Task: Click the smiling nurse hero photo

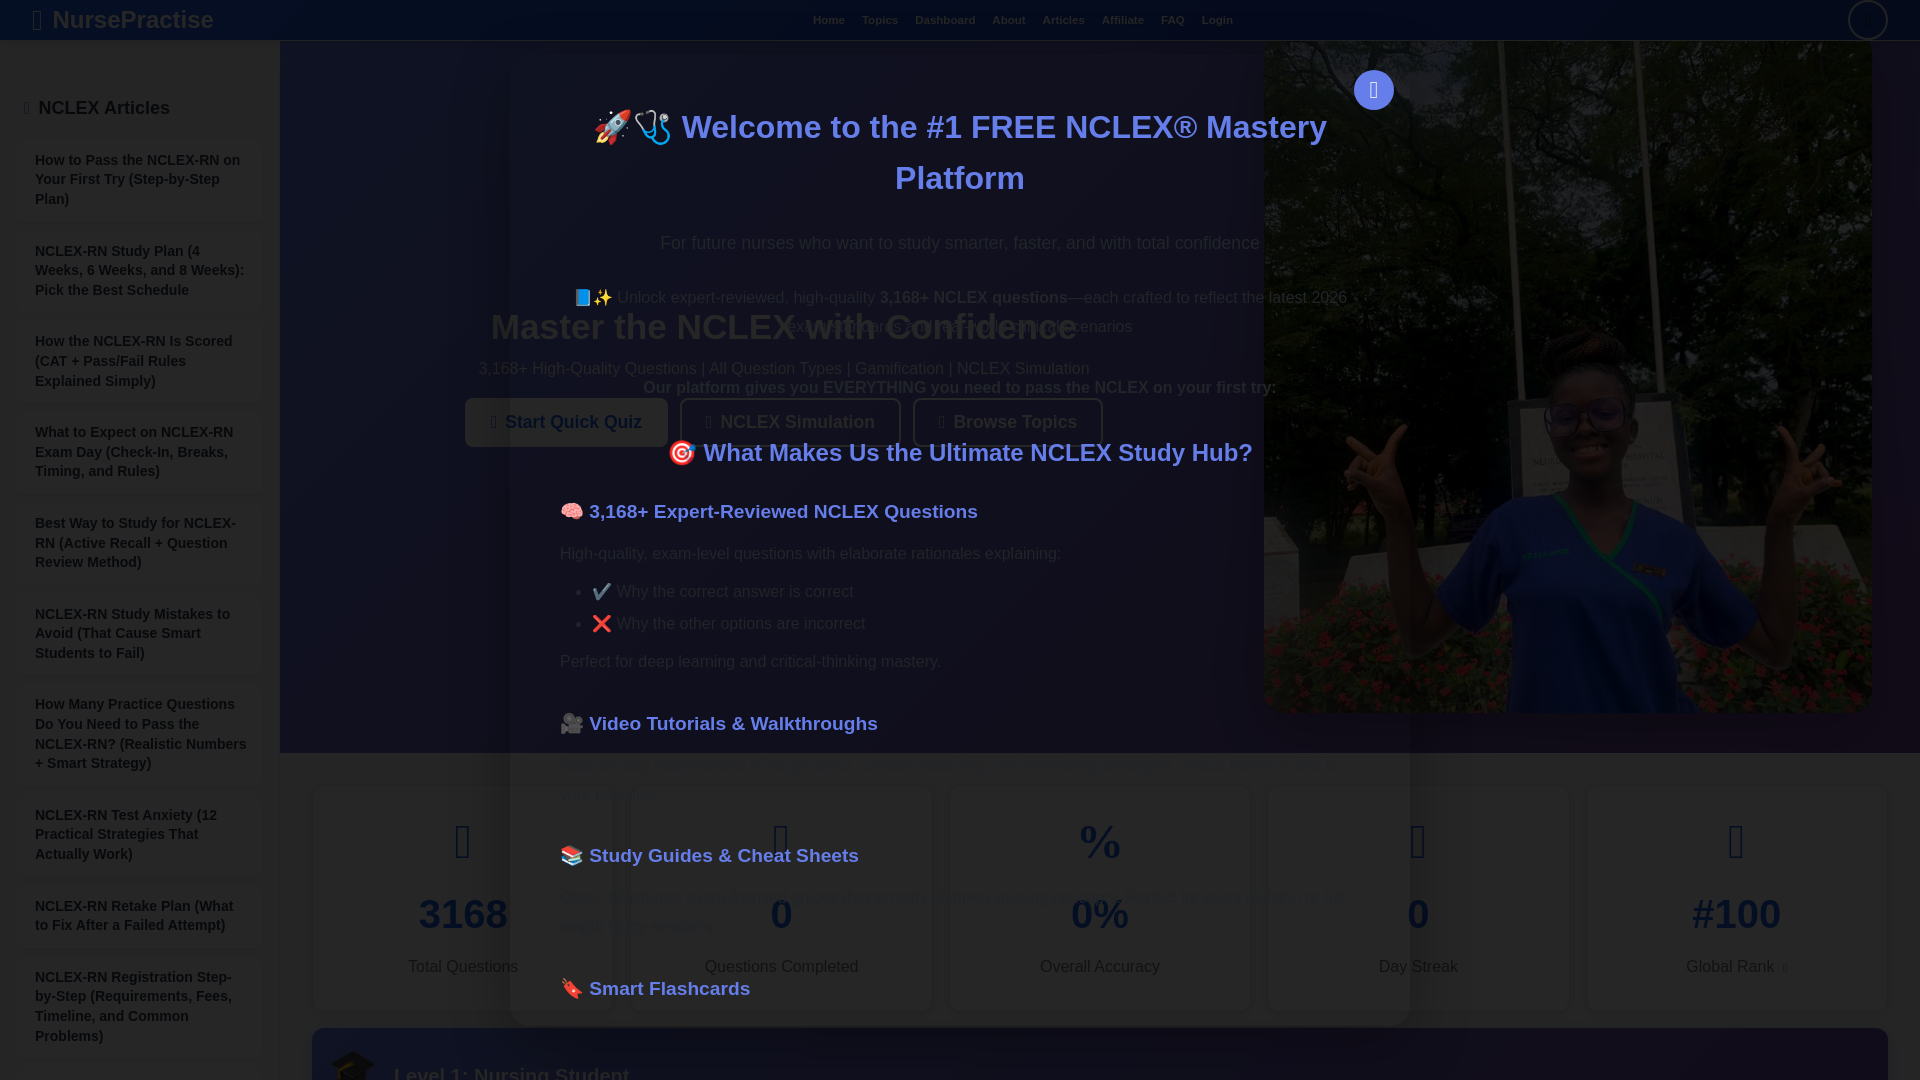Action: click(x=1567, y=376)
